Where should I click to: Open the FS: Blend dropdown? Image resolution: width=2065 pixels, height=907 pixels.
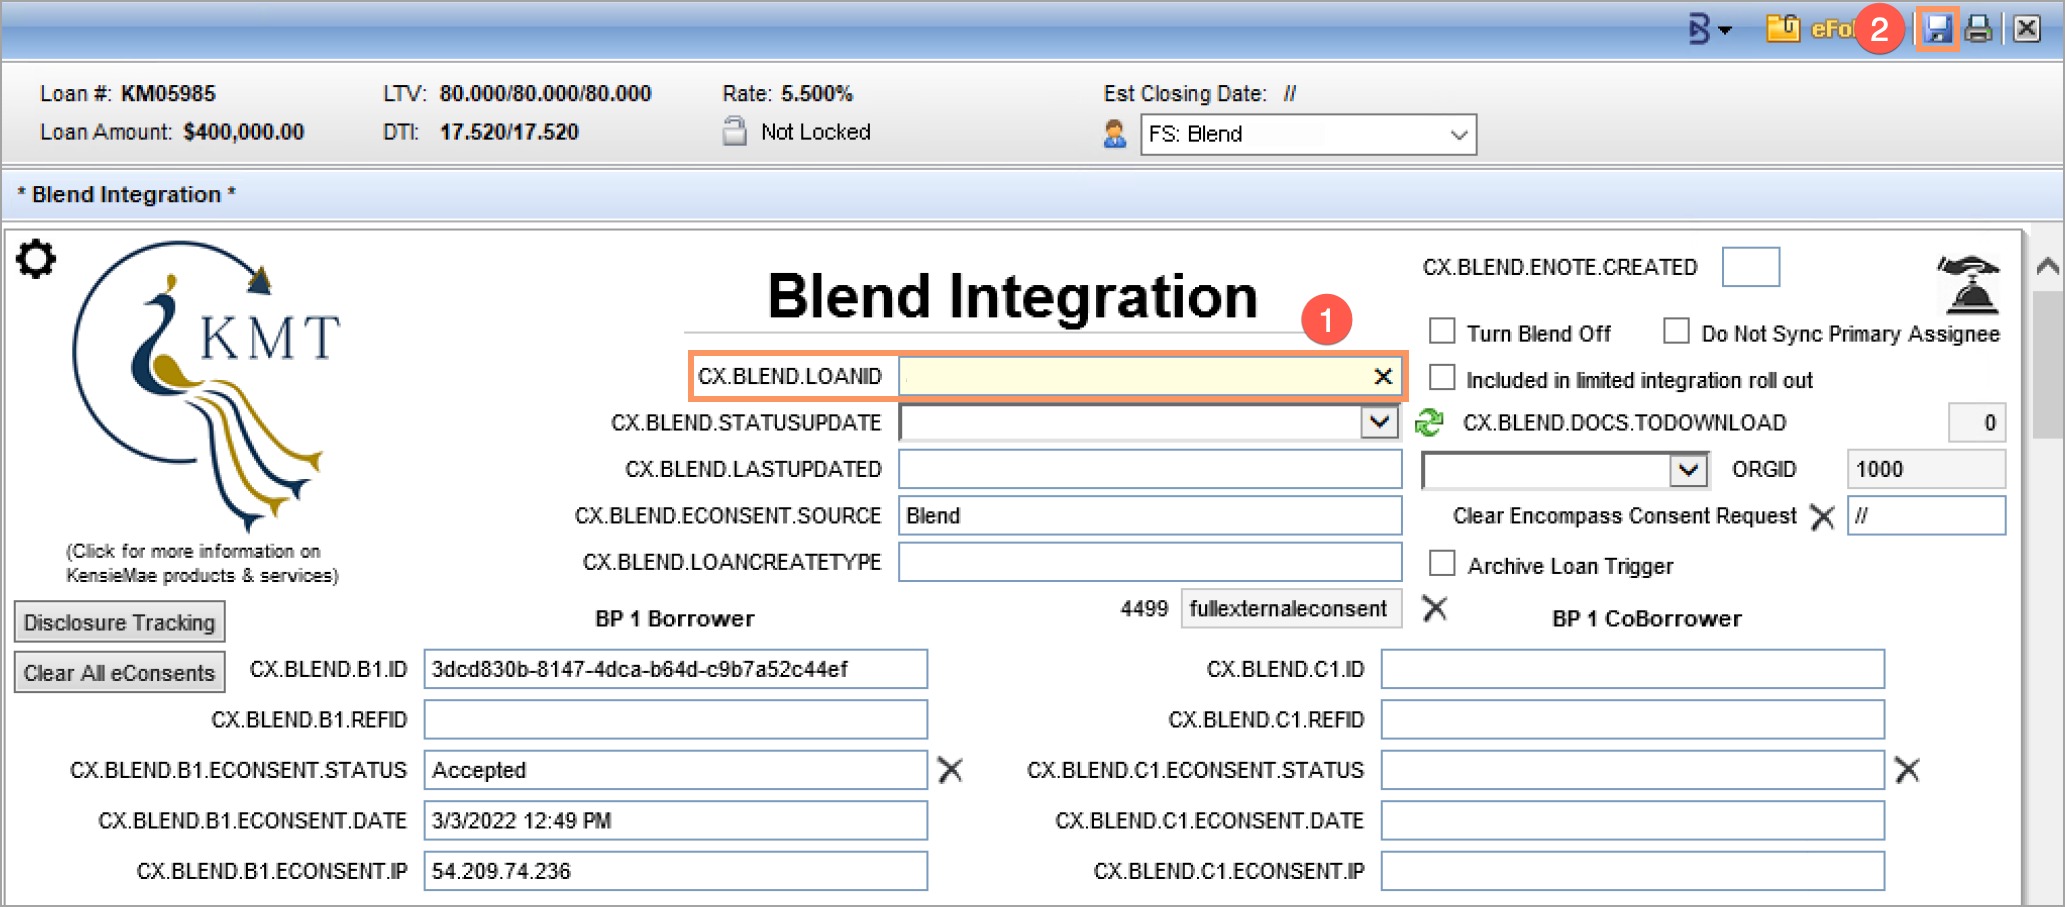pyautogui.click(x=1308, y=134)
